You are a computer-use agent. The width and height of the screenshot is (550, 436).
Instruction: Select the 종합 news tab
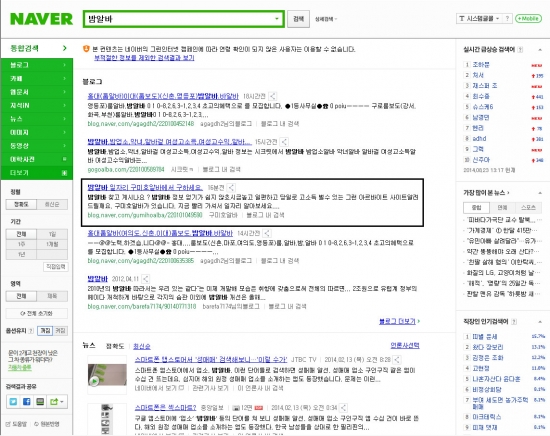pos(476,207)
